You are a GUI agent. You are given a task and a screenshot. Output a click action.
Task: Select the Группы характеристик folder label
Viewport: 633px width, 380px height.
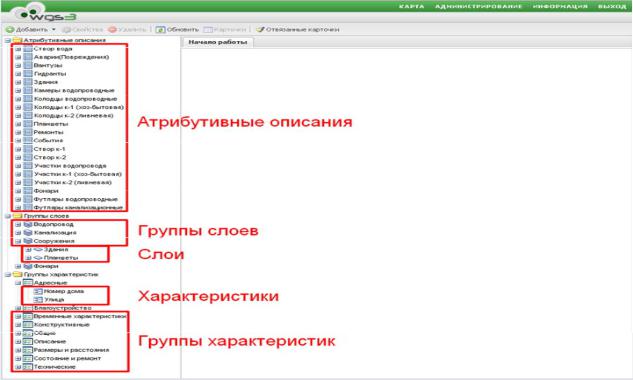click(61, 275)
